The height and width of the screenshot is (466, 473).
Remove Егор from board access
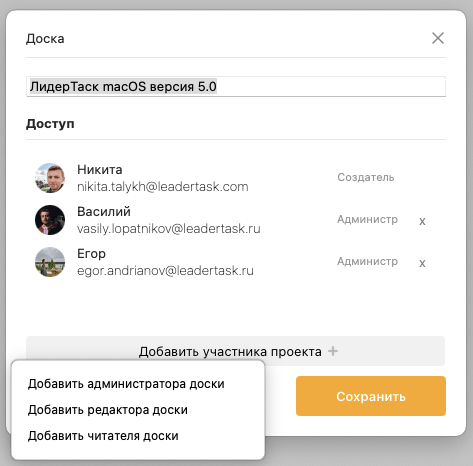click(x=422, y=263)
